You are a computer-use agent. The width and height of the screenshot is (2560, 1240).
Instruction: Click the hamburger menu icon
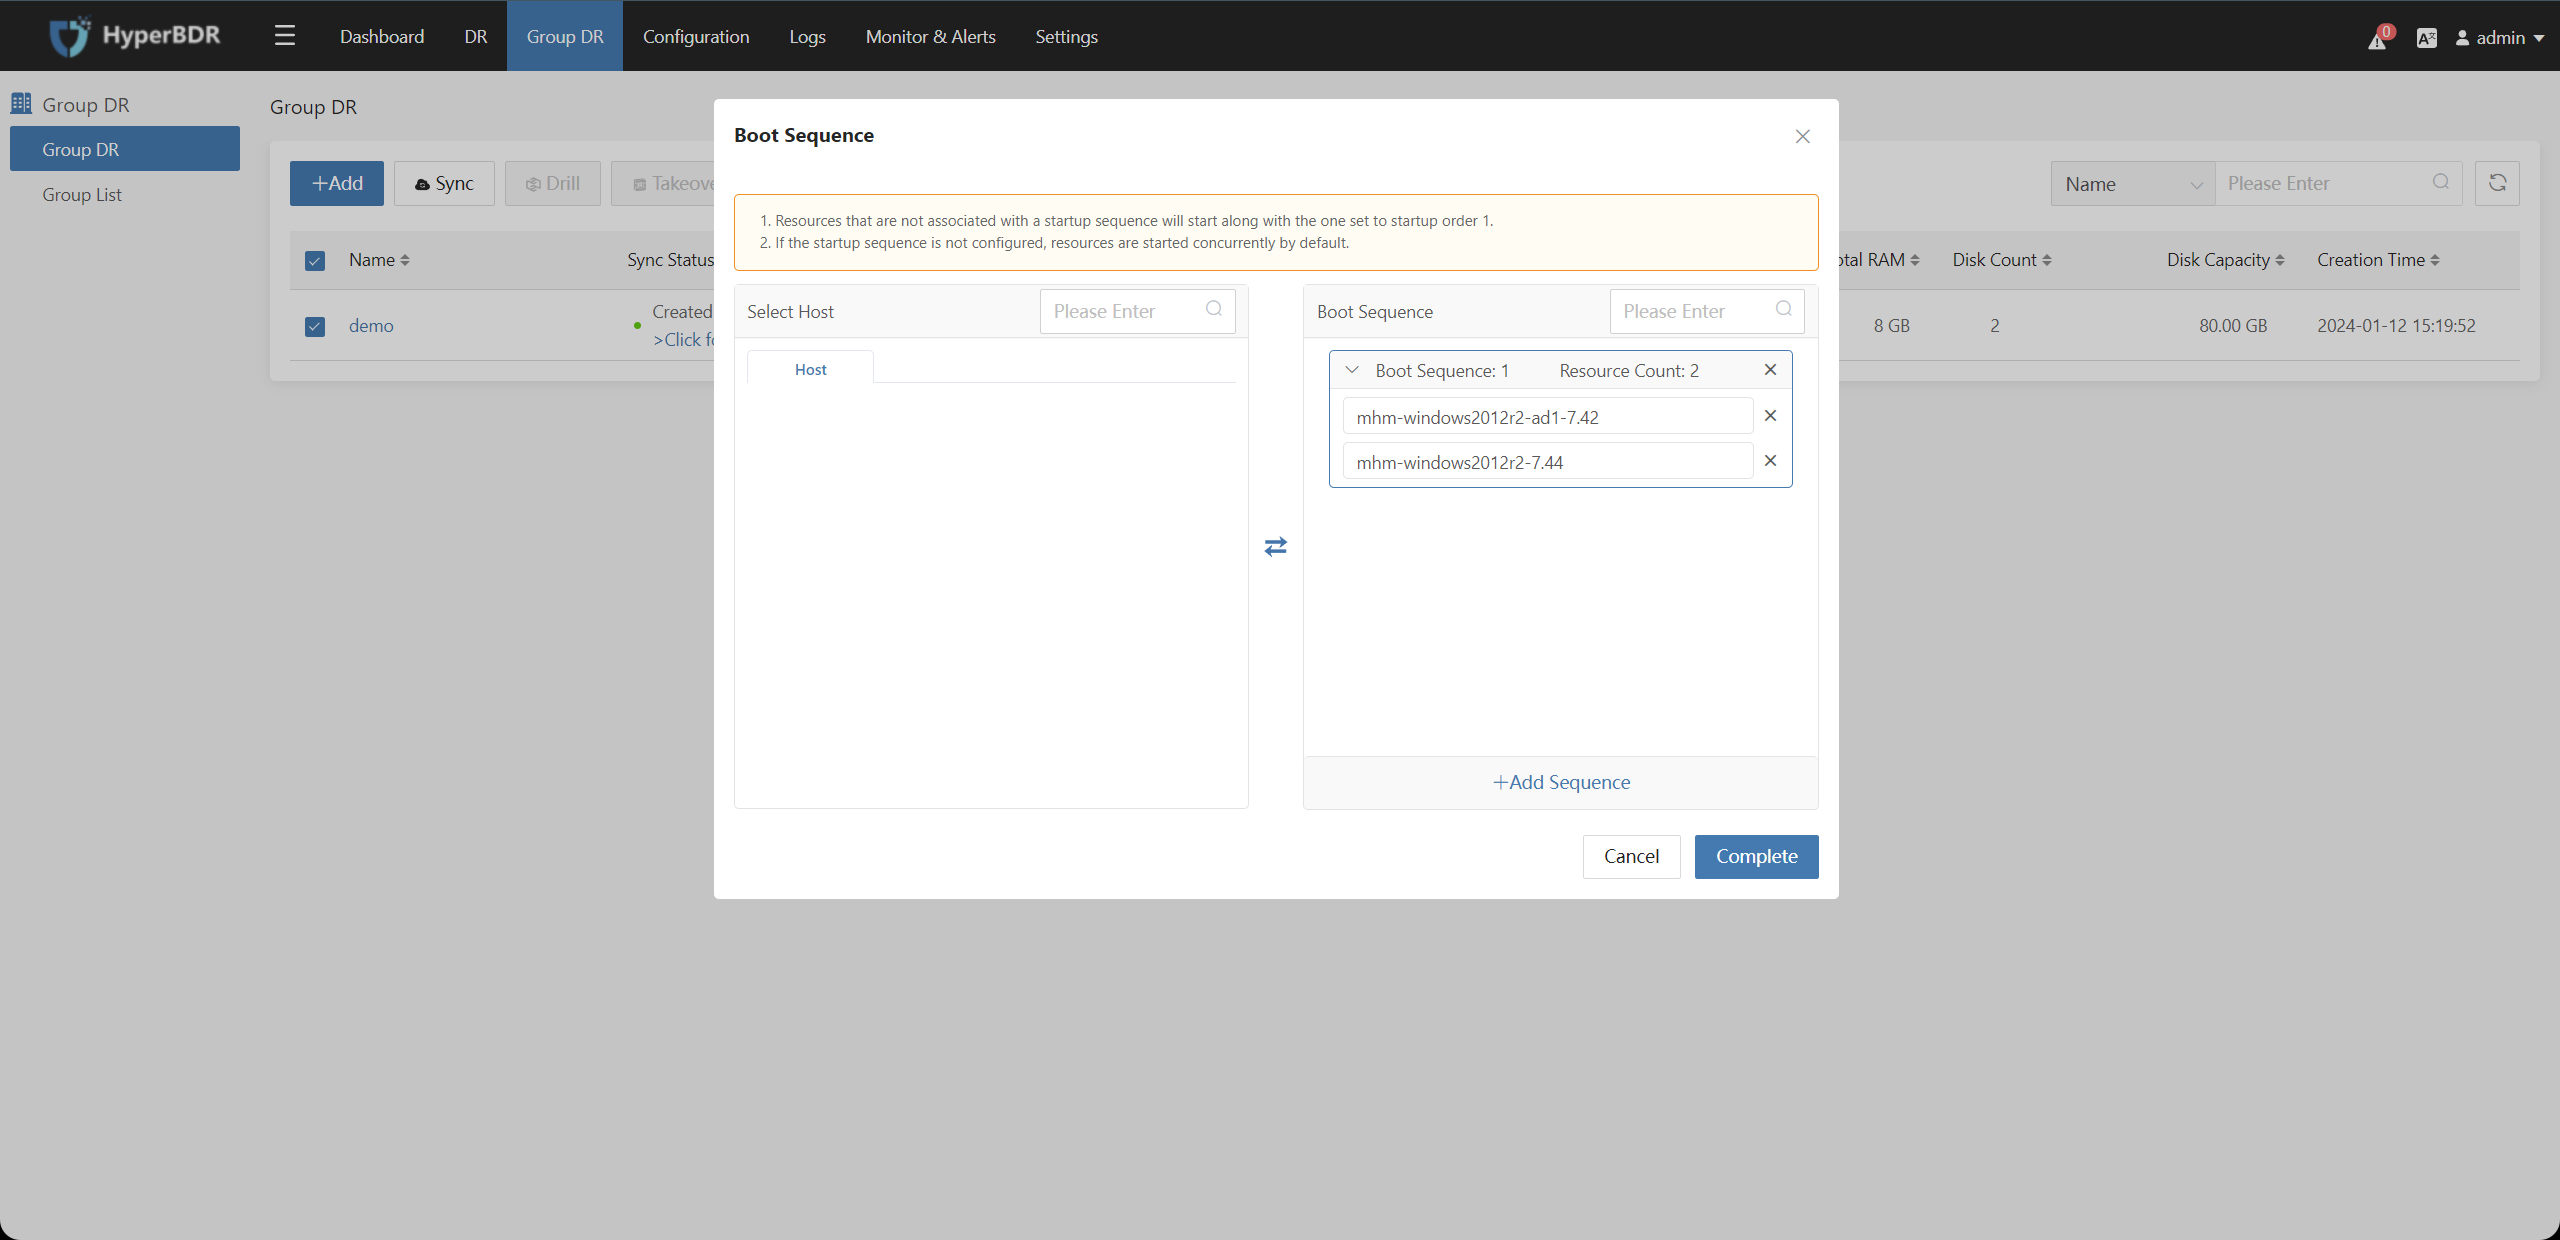coord(284,34)
